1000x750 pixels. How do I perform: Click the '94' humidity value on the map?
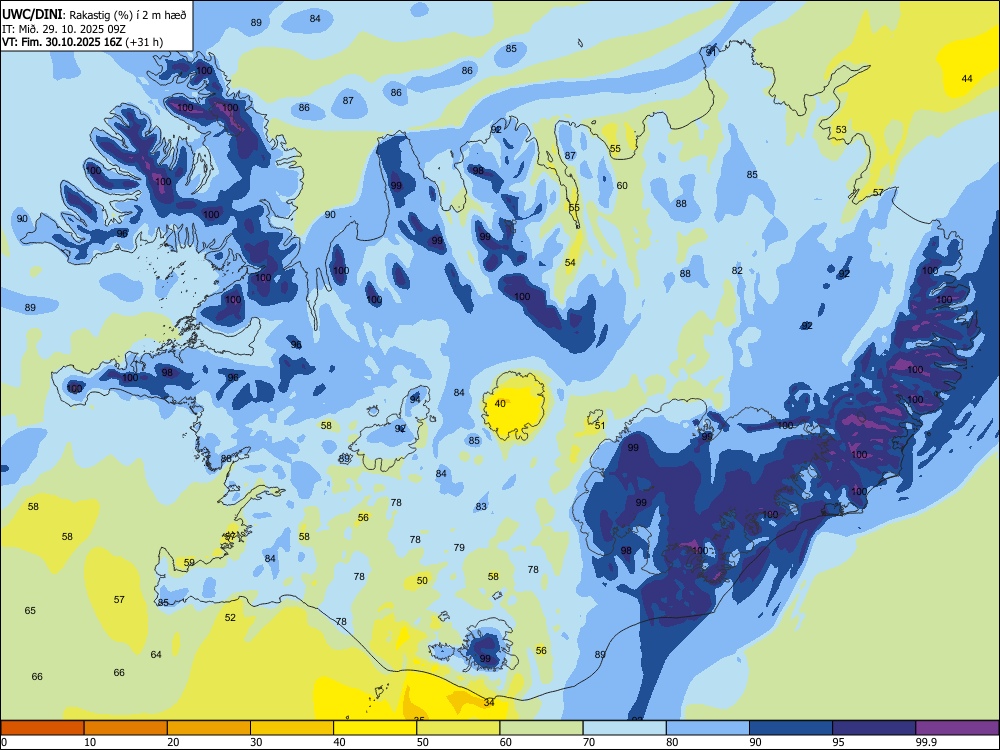[415, 399]
